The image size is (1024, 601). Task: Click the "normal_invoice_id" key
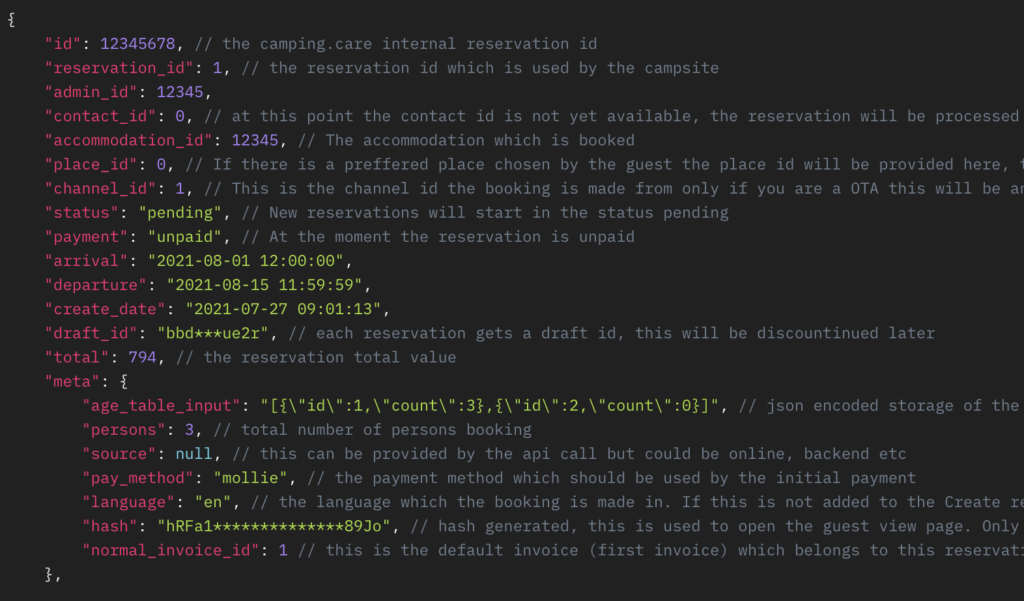pyautogui.click(x=170, y=551)
